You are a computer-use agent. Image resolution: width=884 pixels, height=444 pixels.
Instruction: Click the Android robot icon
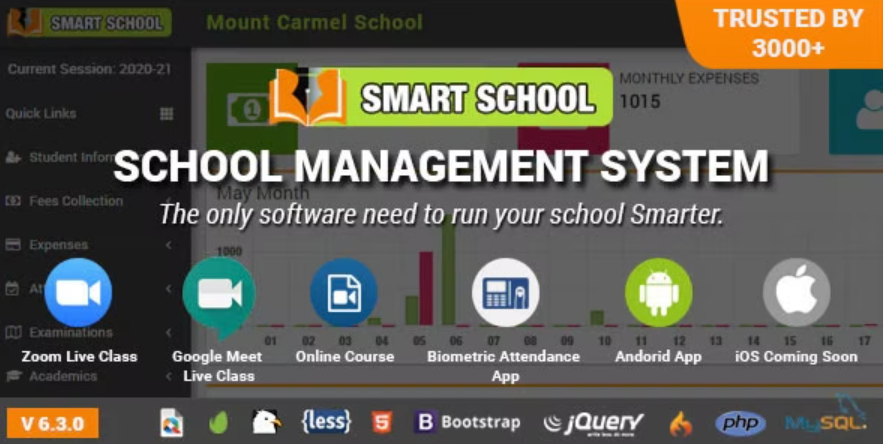click(x=658, y=292)
